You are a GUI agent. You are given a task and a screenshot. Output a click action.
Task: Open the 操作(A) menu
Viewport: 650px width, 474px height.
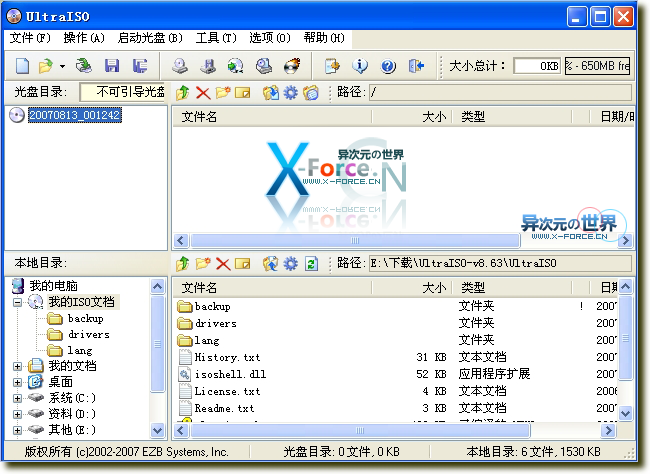[x=84, y=38]
